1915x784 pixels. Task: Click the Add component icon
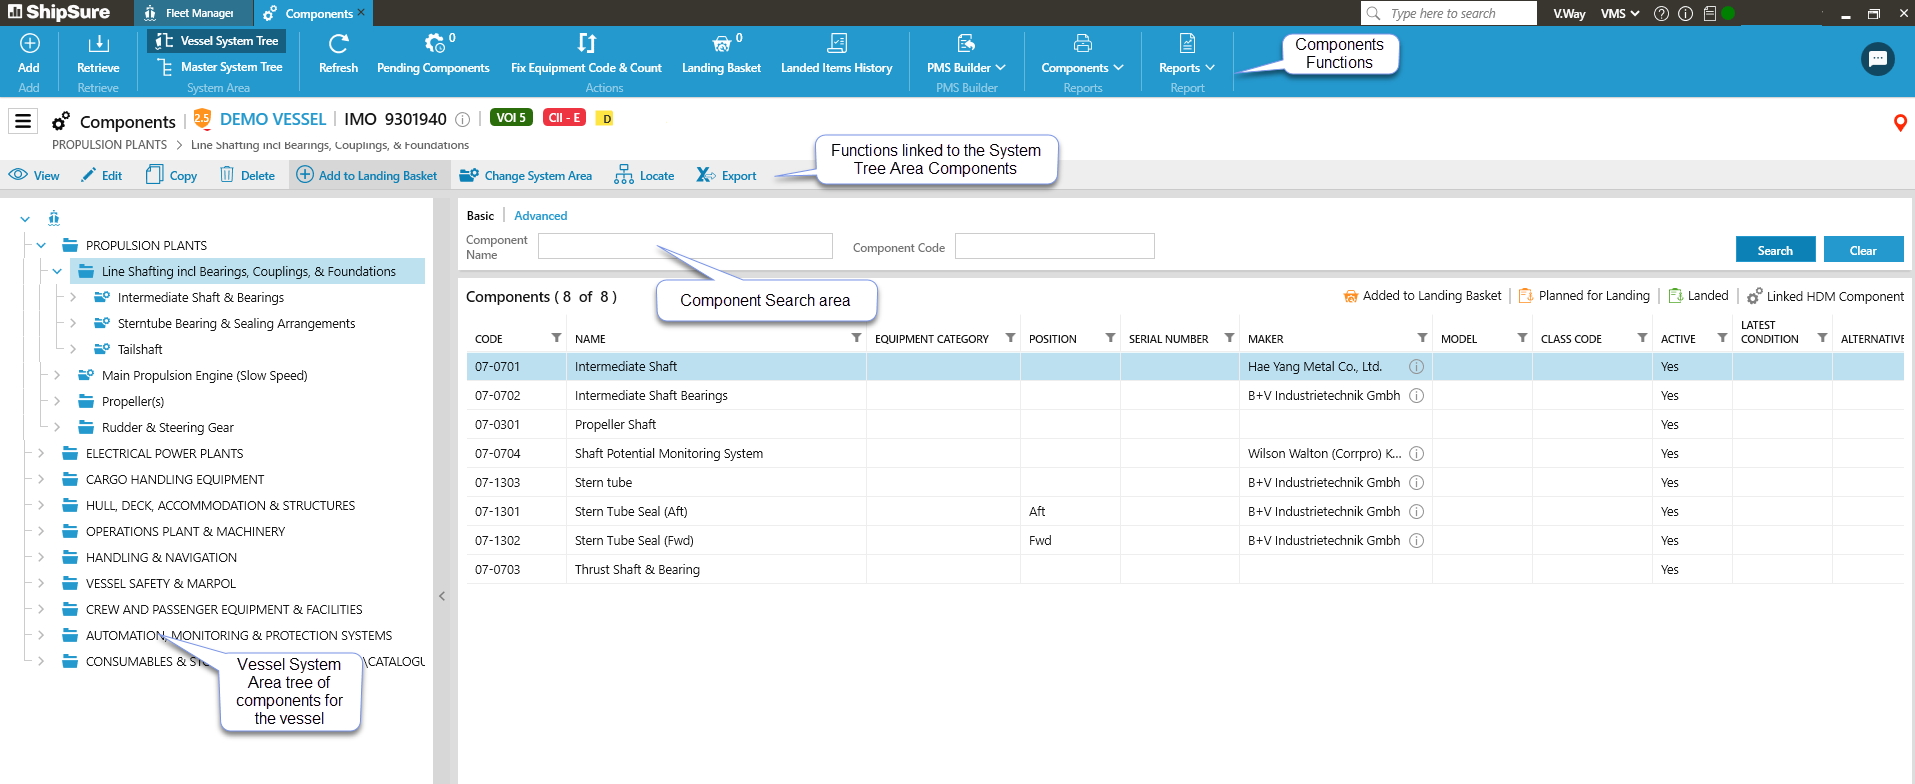pyautogui.click(x=29, y=43)
